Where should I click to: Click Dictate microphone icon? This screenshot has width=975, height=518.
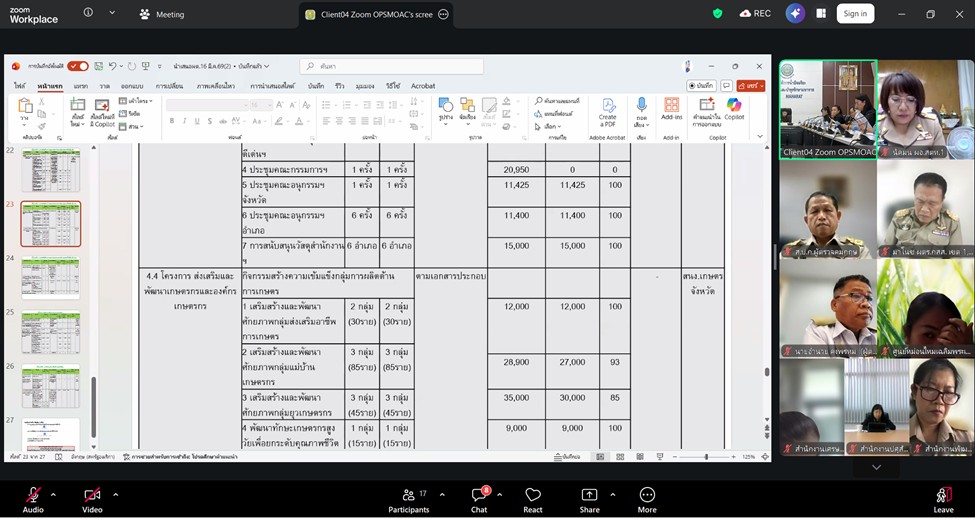tap(642, 105)
